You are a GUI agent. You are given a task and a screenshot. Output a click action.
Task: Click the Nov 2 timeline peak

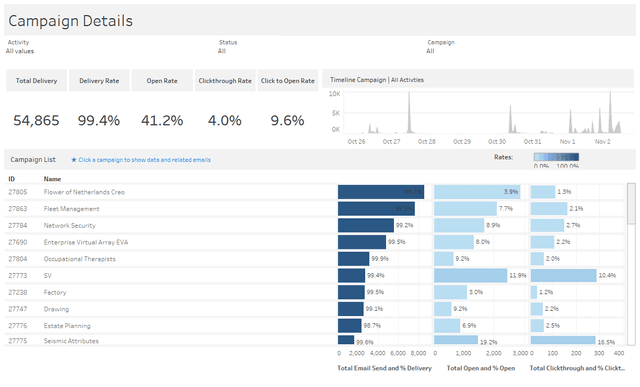[x=610, y=112]
